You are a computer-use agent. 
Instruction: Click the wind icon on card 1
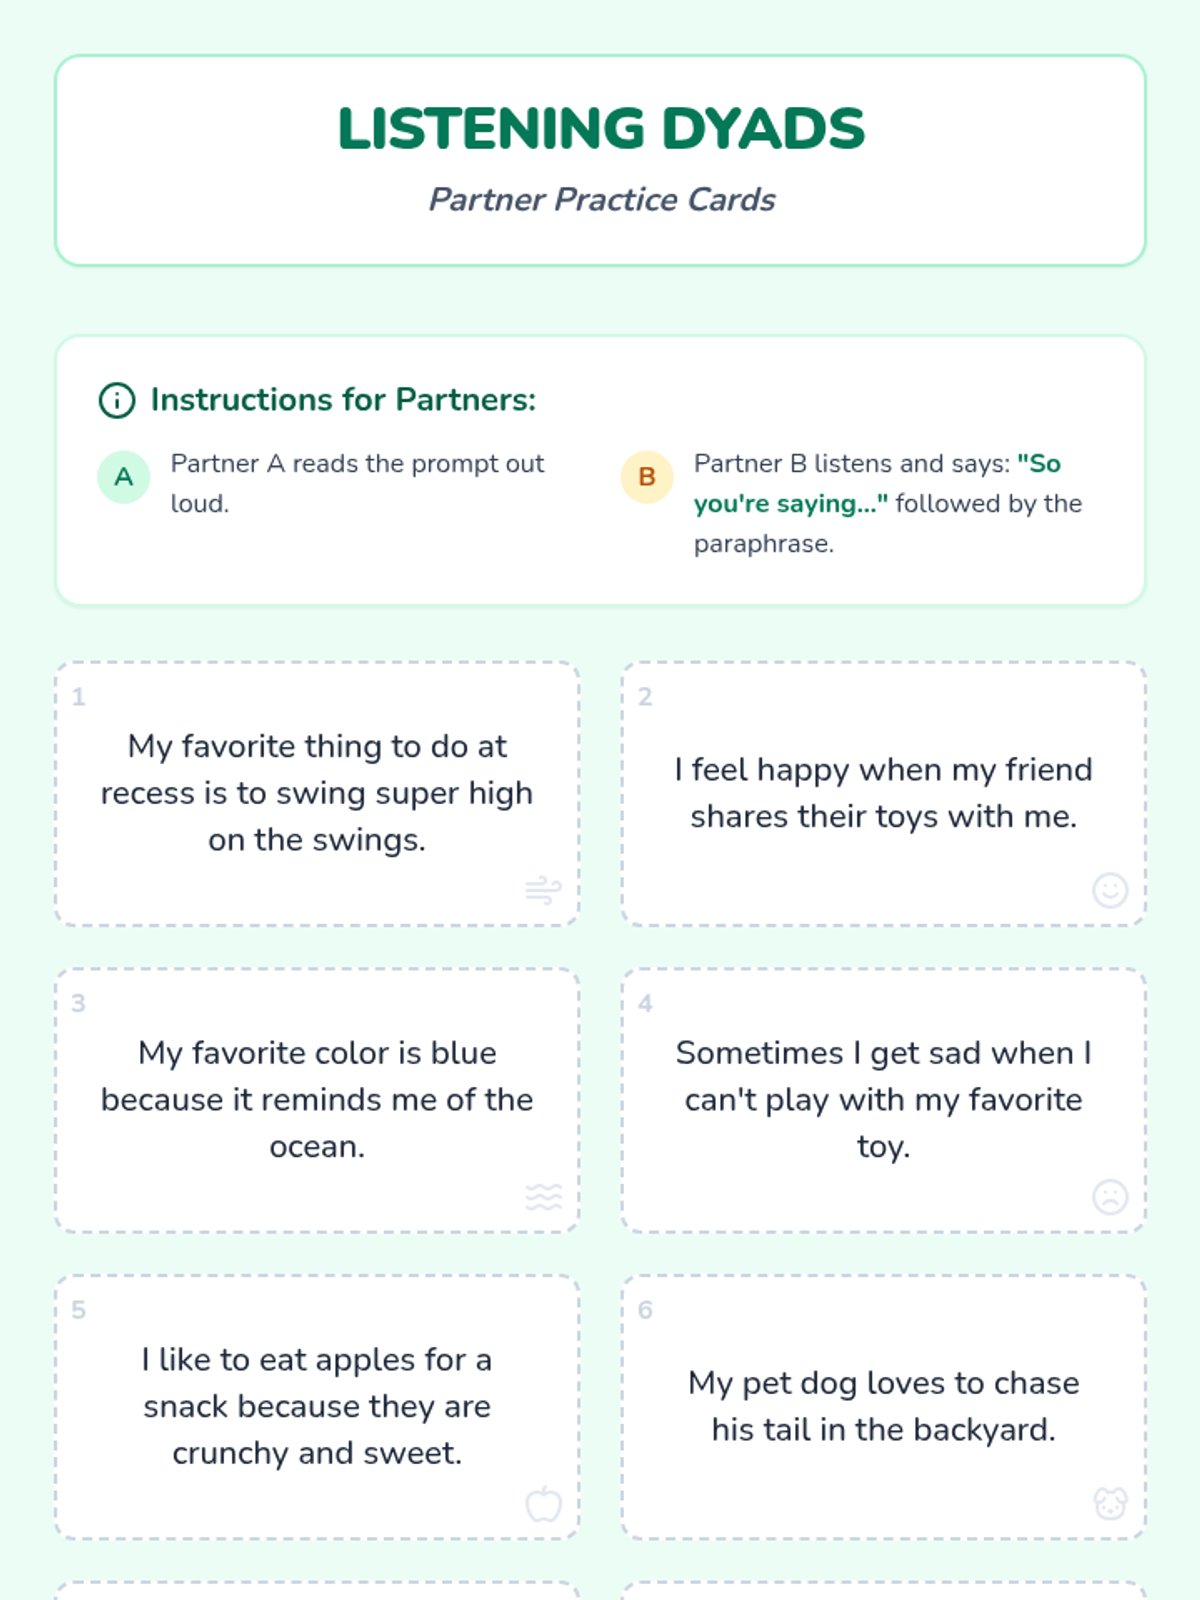click(x=543, y=890)
